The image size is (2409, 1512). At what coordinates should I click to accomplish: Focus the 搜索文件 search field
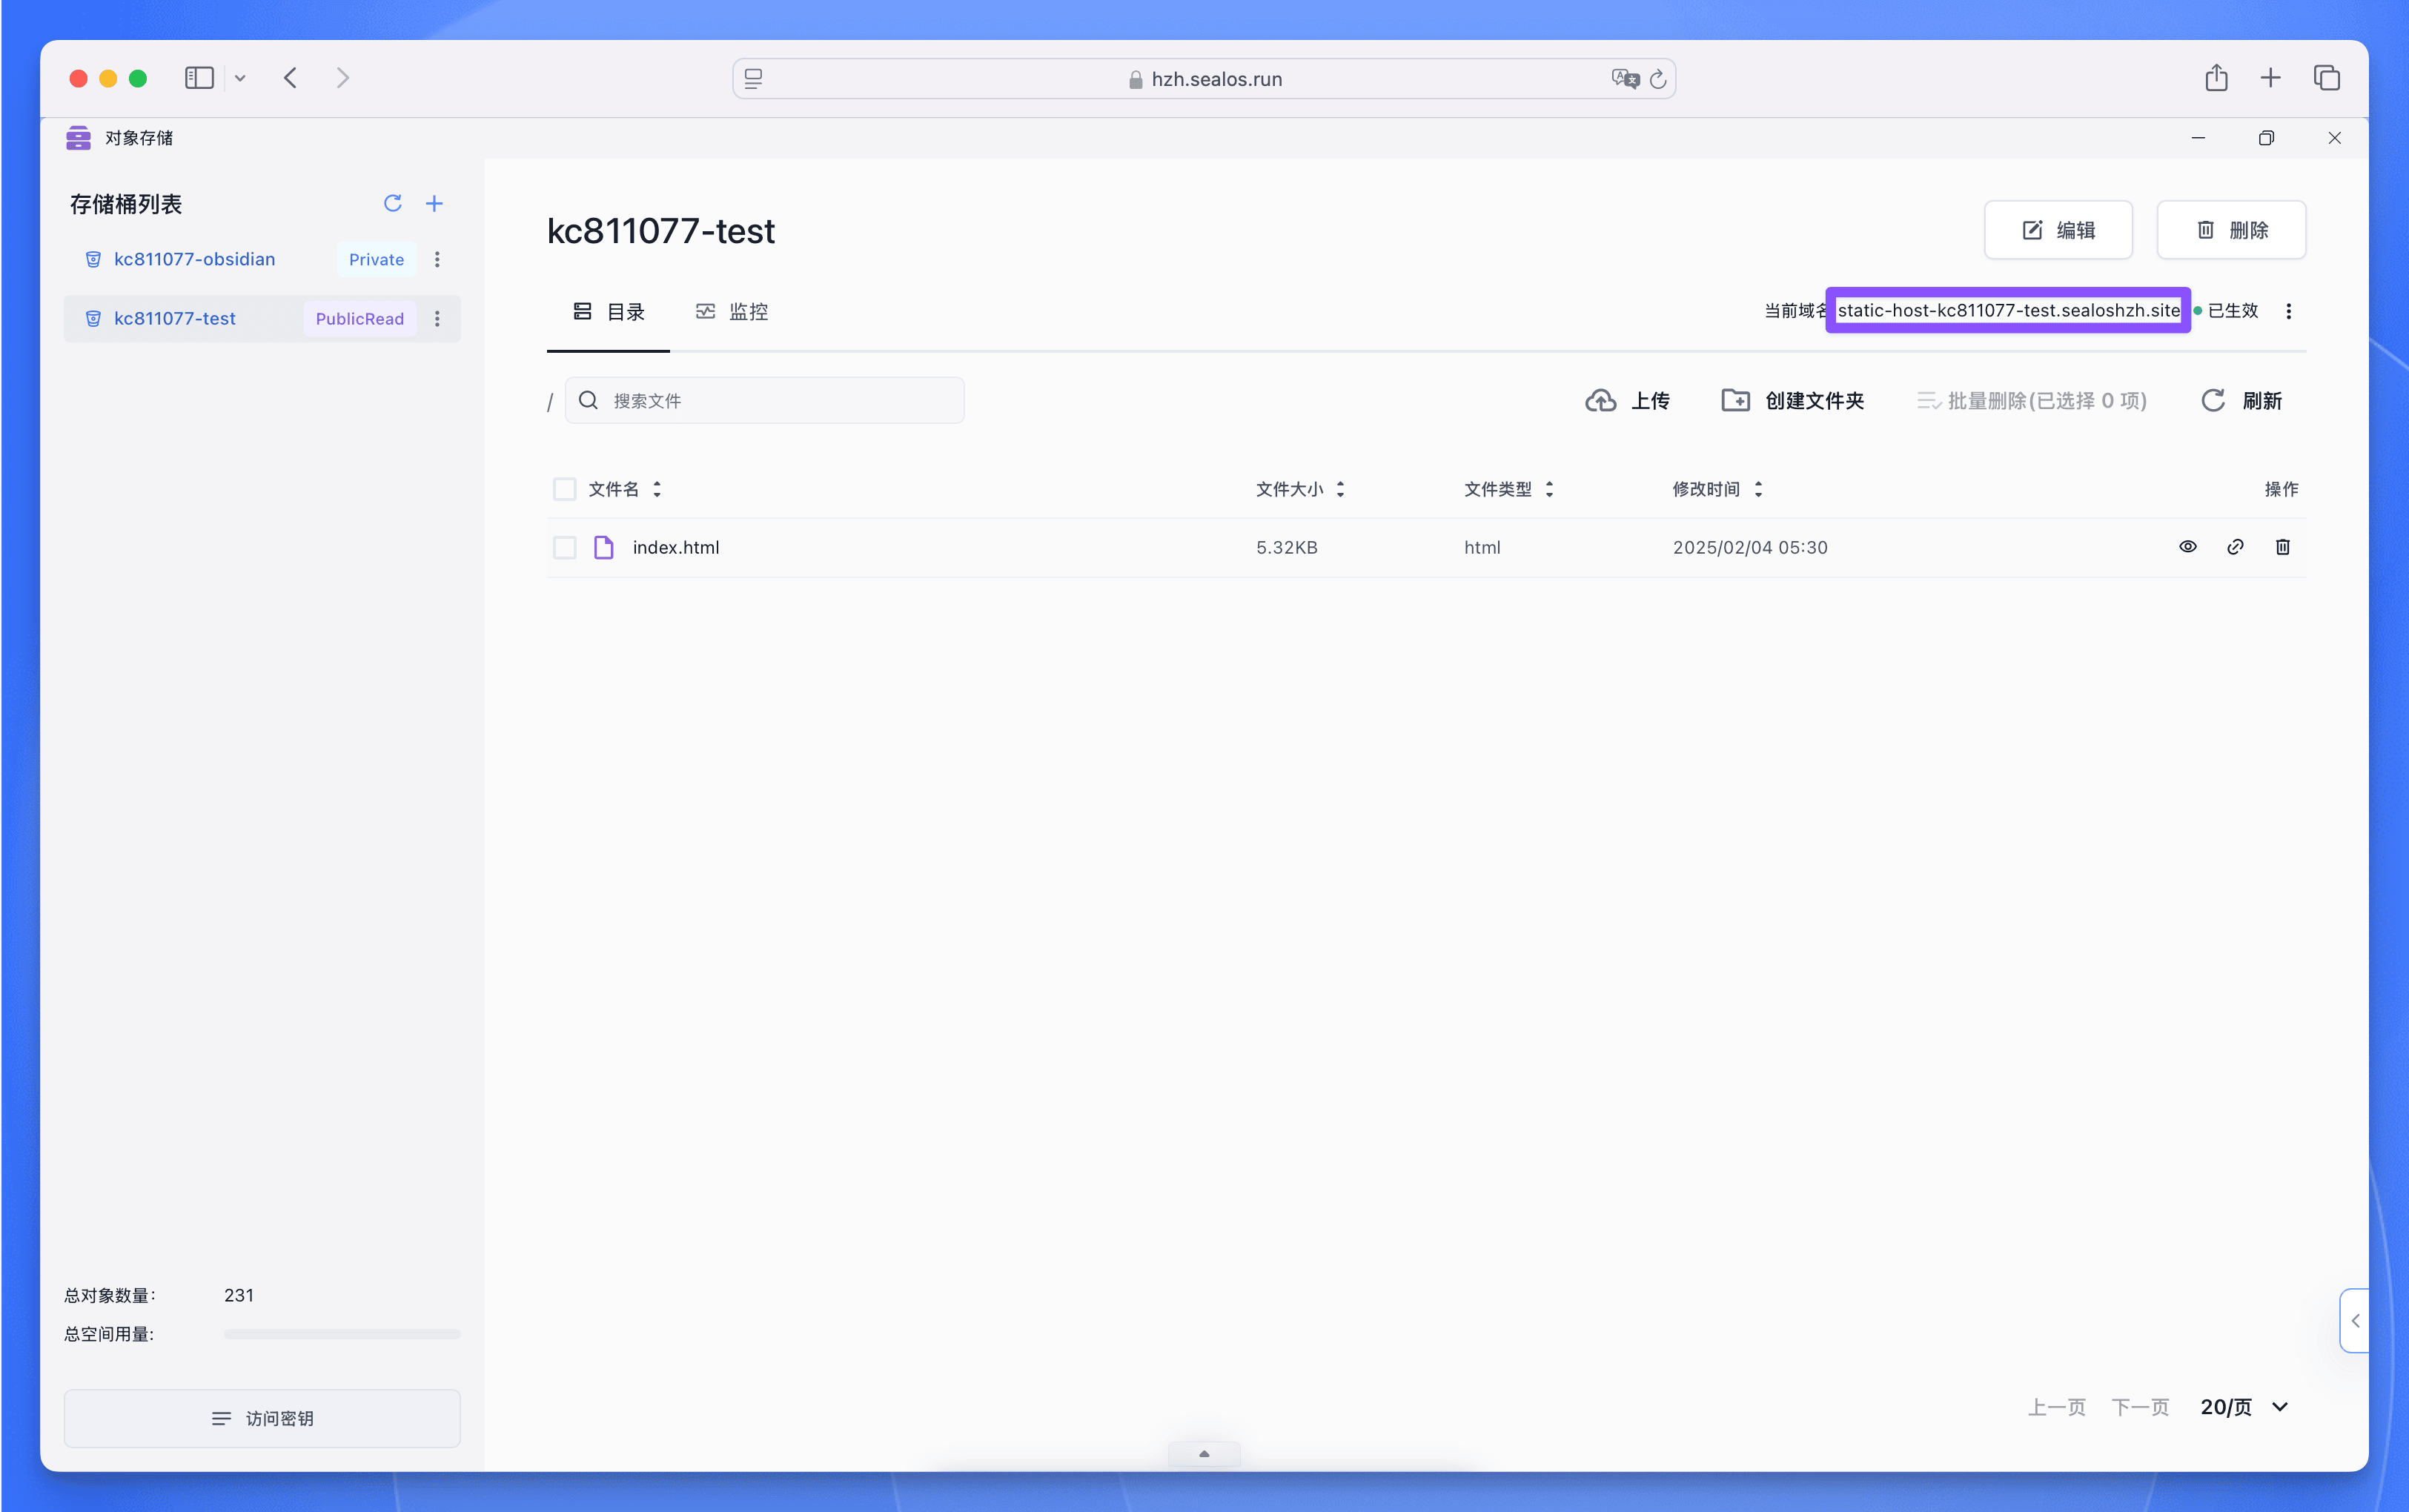tap(764, 401)
